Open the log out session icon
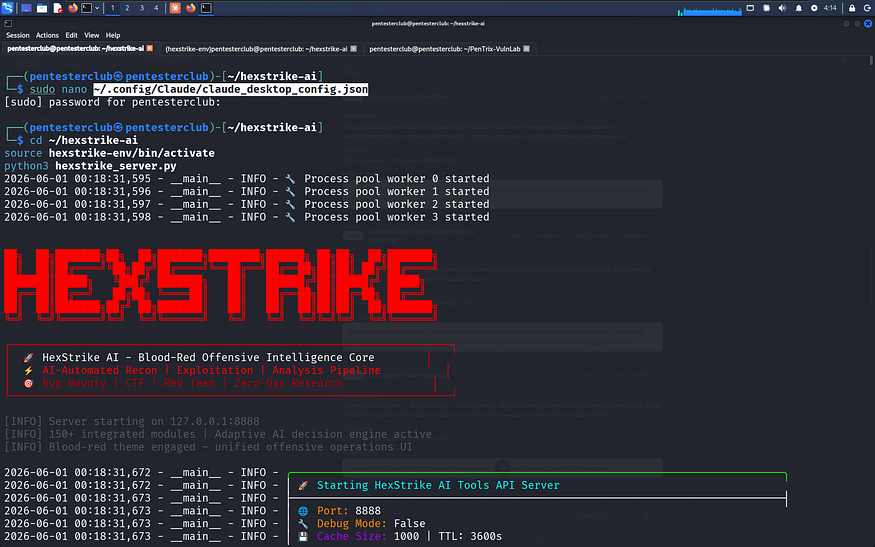The height and width of the screenshot is (547, 875). [x=868, y=8]
